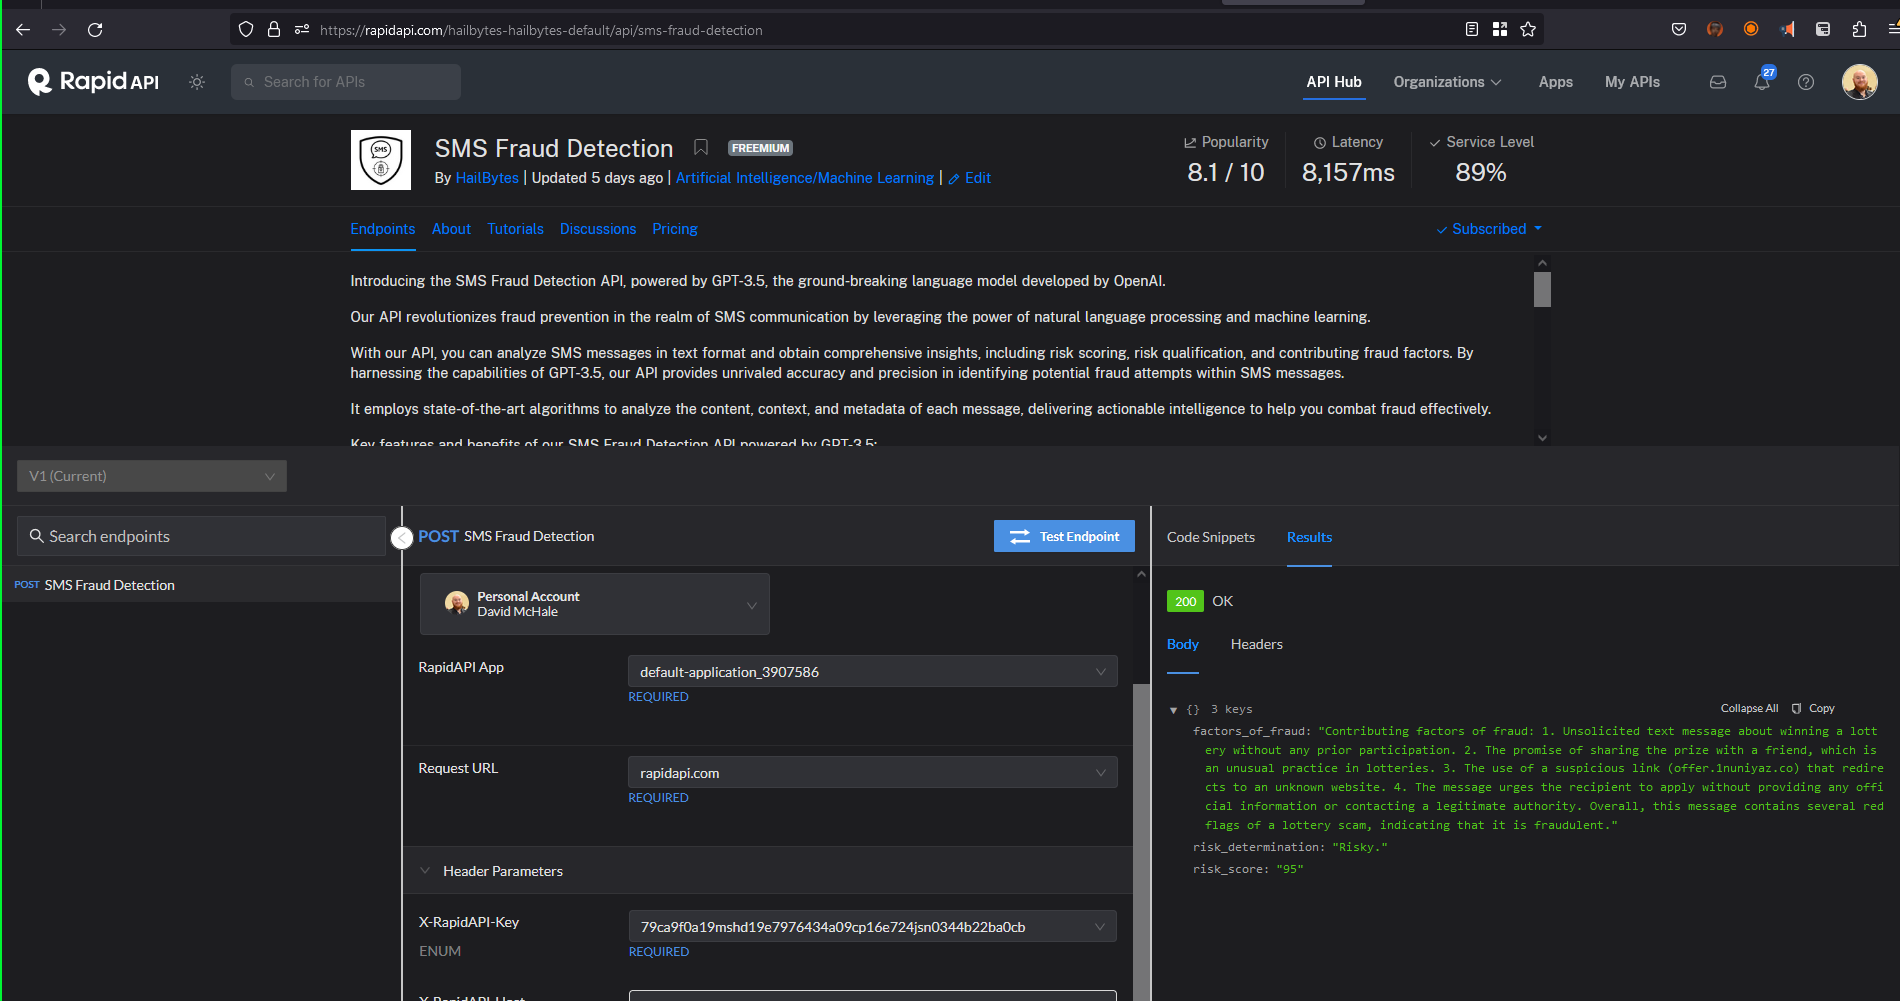Click description scrollbar down arrow

tap(1542, 437)
